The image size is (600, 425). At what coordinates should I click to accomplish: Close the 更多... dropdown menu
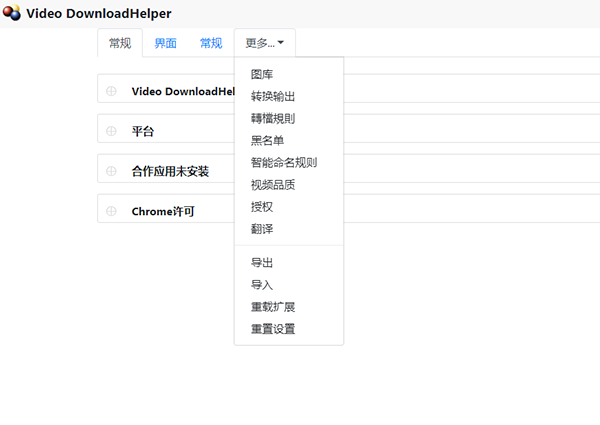coord(264,43)
